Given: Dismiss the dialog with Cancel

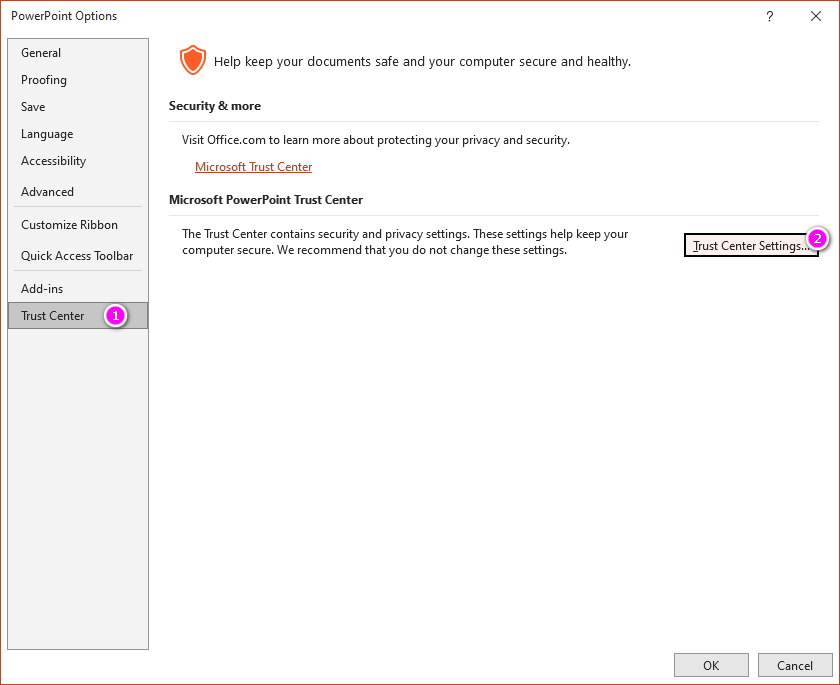Looking at the screenshot, I should [794, 665].
